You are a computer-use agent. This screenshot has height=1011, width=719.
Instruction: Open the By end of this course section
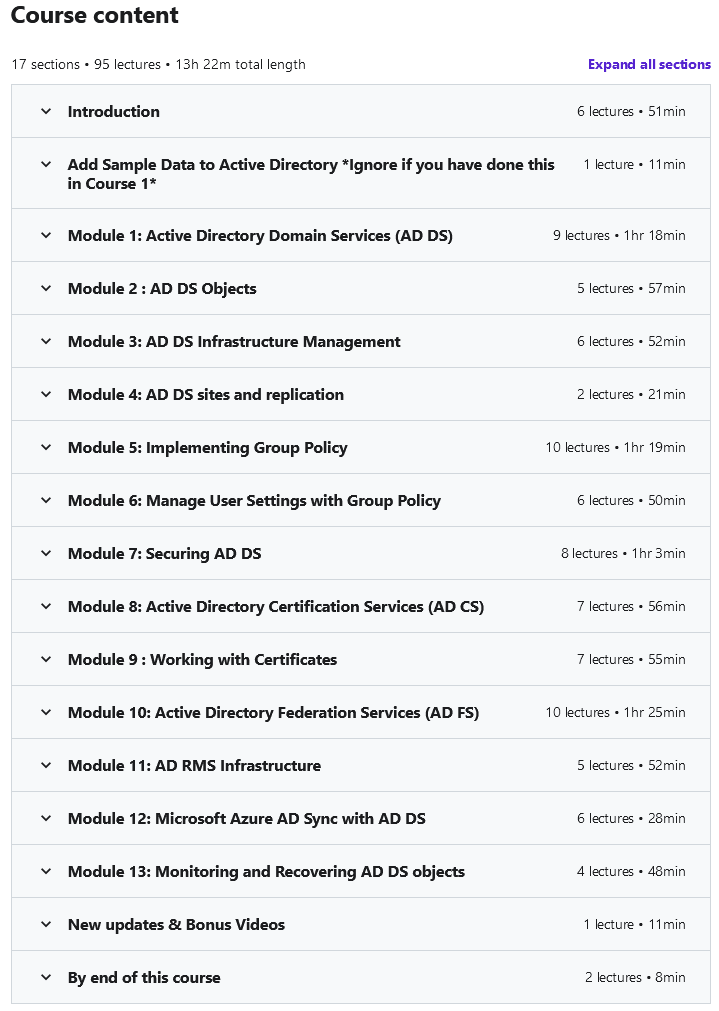(360, 977)
